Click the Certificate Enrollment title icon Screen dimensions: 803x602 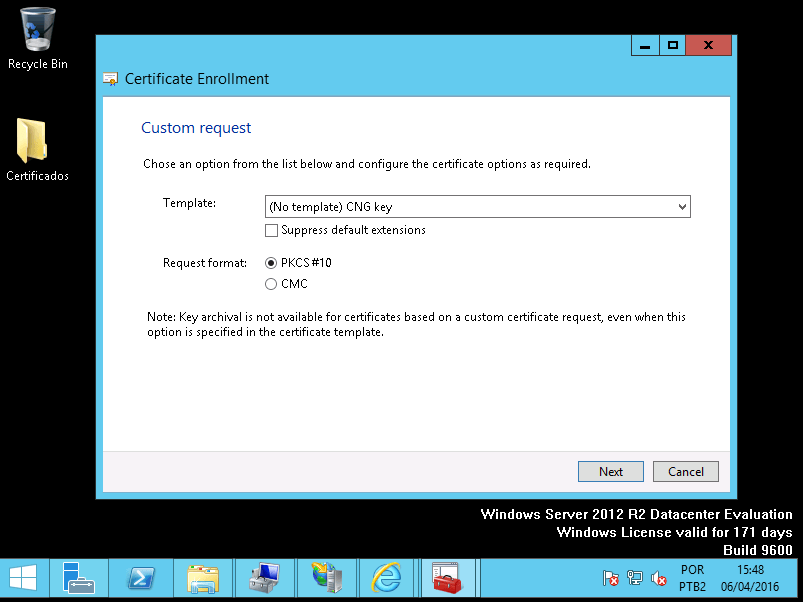pyautogui.click(x=110, y=79)
